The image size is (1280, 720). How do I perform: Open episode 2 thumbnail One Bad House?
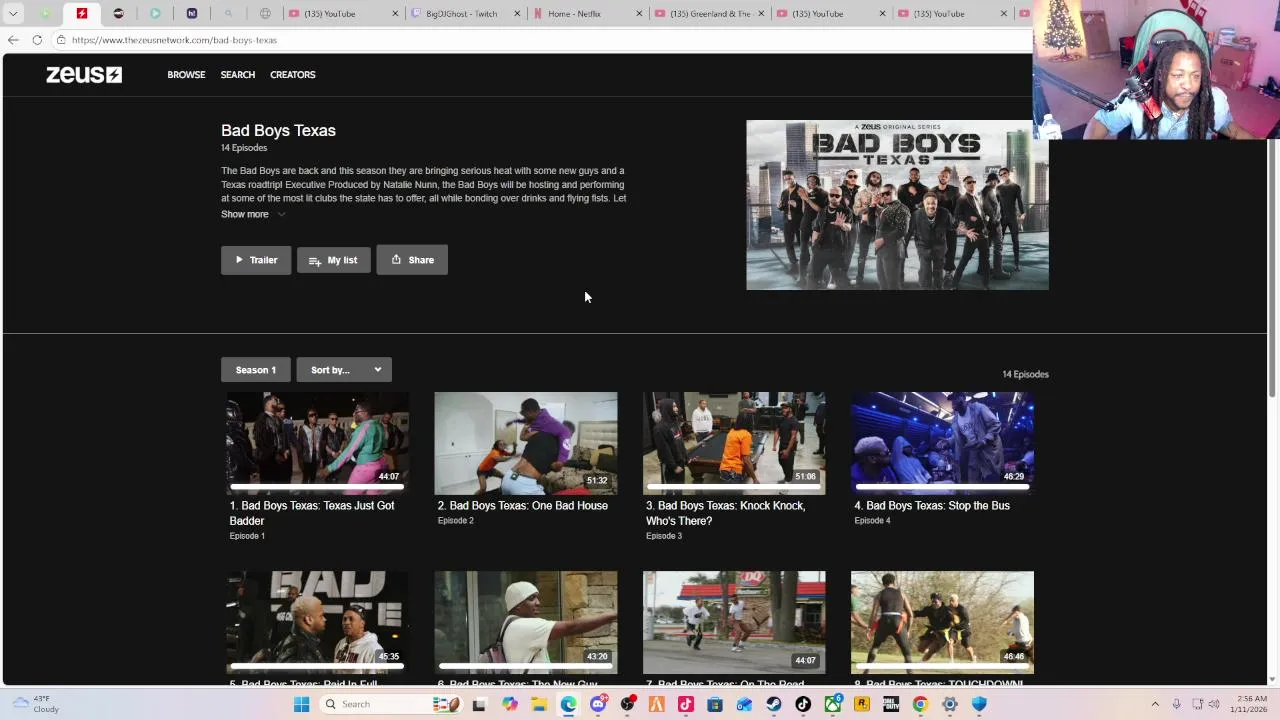[x=526, y=443]
